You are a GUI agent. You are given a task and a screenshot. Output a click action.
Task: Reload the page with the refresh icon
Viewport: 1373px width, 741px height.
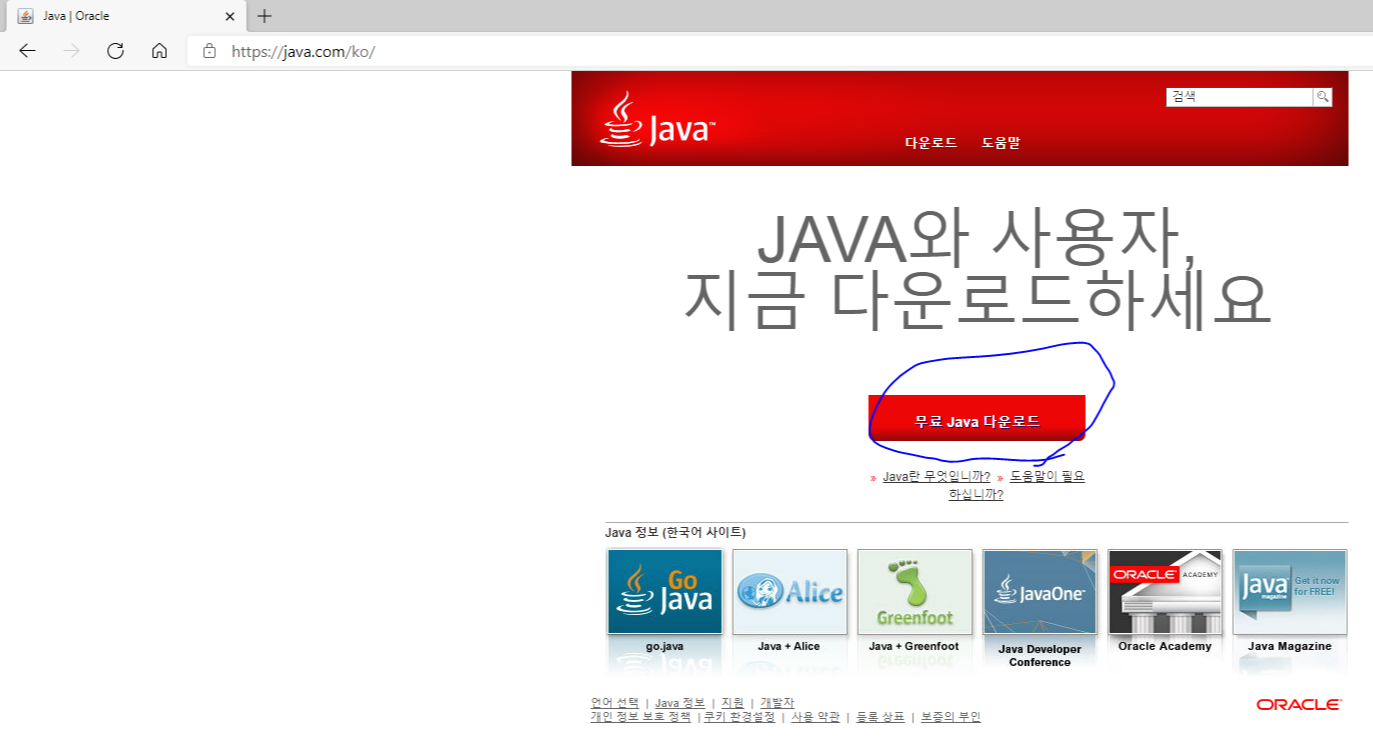115,51
